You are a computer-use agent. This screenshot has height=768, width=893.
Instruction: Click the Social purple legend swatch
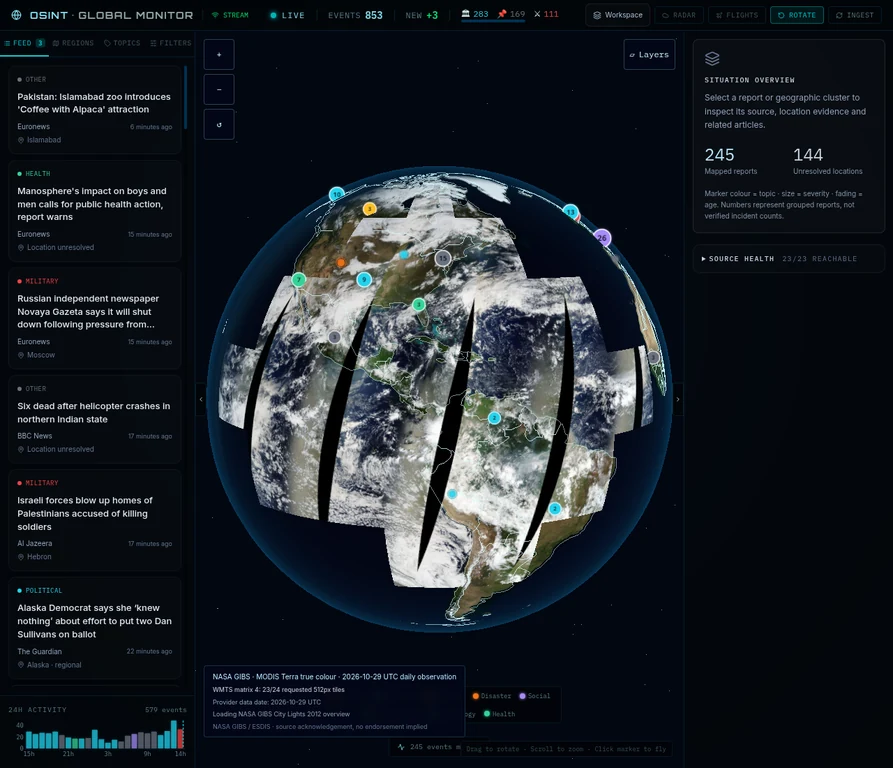(x=522, y=696)
